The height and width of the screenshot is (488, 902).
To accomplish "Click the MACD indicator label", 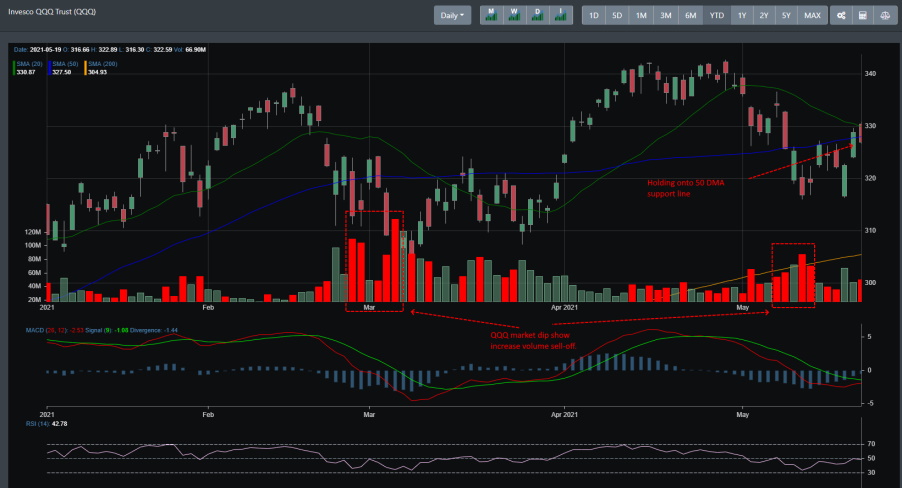I will [47, 330].
